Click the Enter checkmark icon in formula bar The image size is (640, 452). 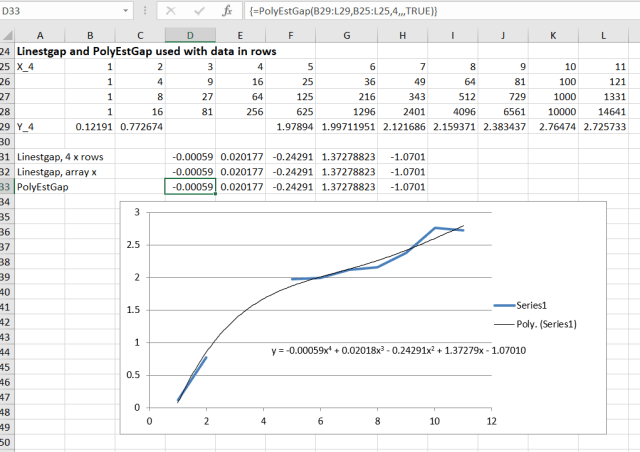[198, 10]
